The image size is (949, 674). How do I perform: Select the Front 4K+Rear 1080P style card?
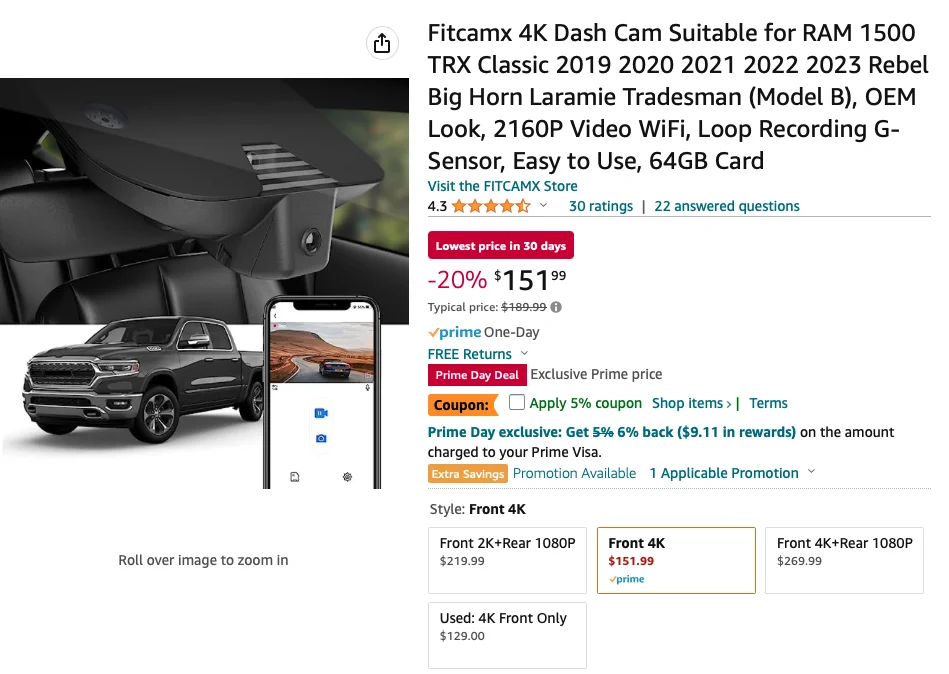click(x=844, y=560)
